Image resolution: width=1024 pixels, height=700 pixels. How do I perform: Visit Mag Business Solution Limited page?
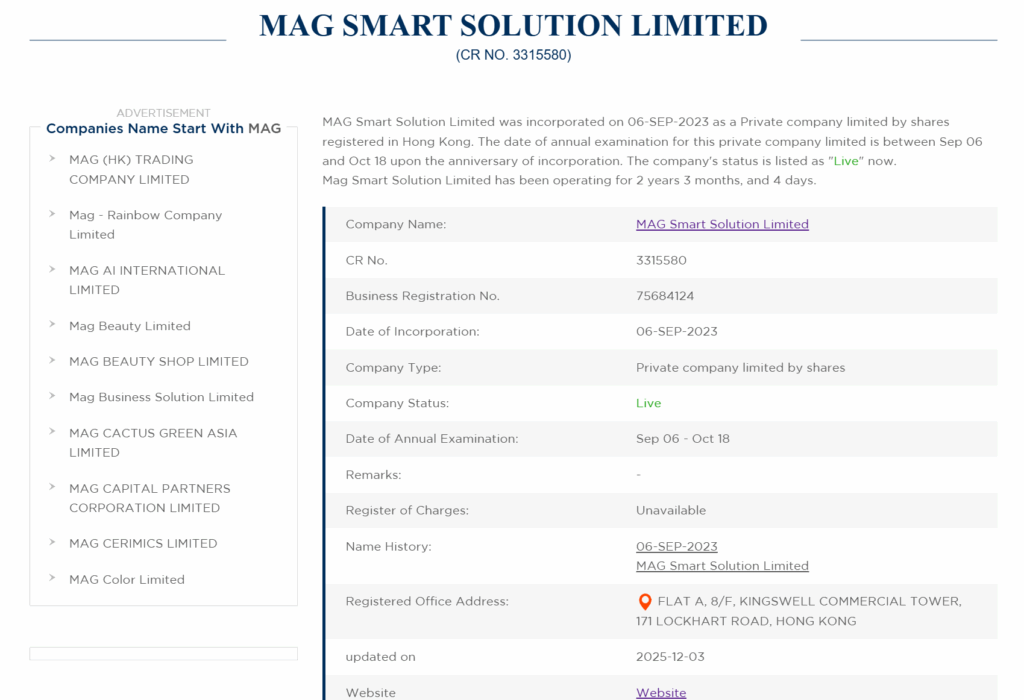(161, 397)
